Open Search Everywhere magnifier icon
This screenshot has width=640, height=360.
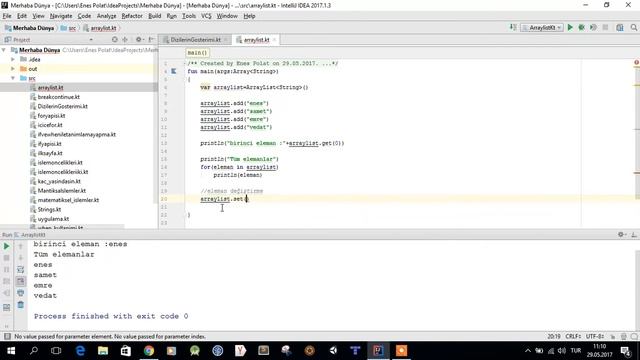click(x=633, y=27)
